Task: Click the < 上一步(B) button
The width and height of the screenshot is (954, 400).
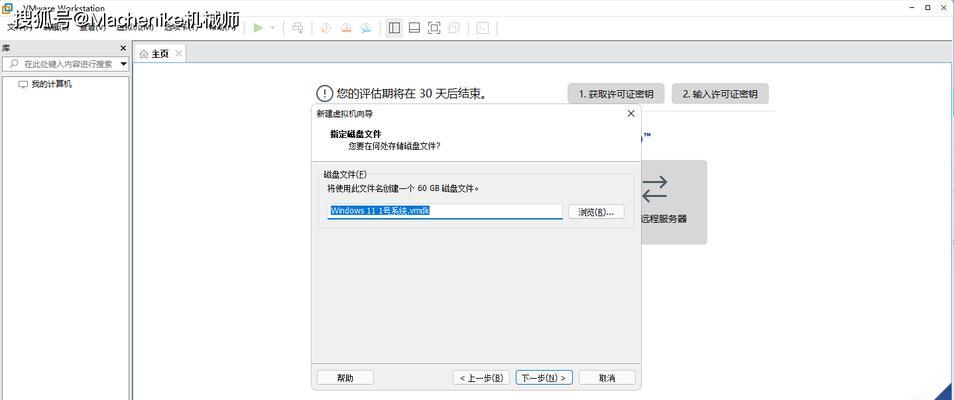Action: coord(481,378)
